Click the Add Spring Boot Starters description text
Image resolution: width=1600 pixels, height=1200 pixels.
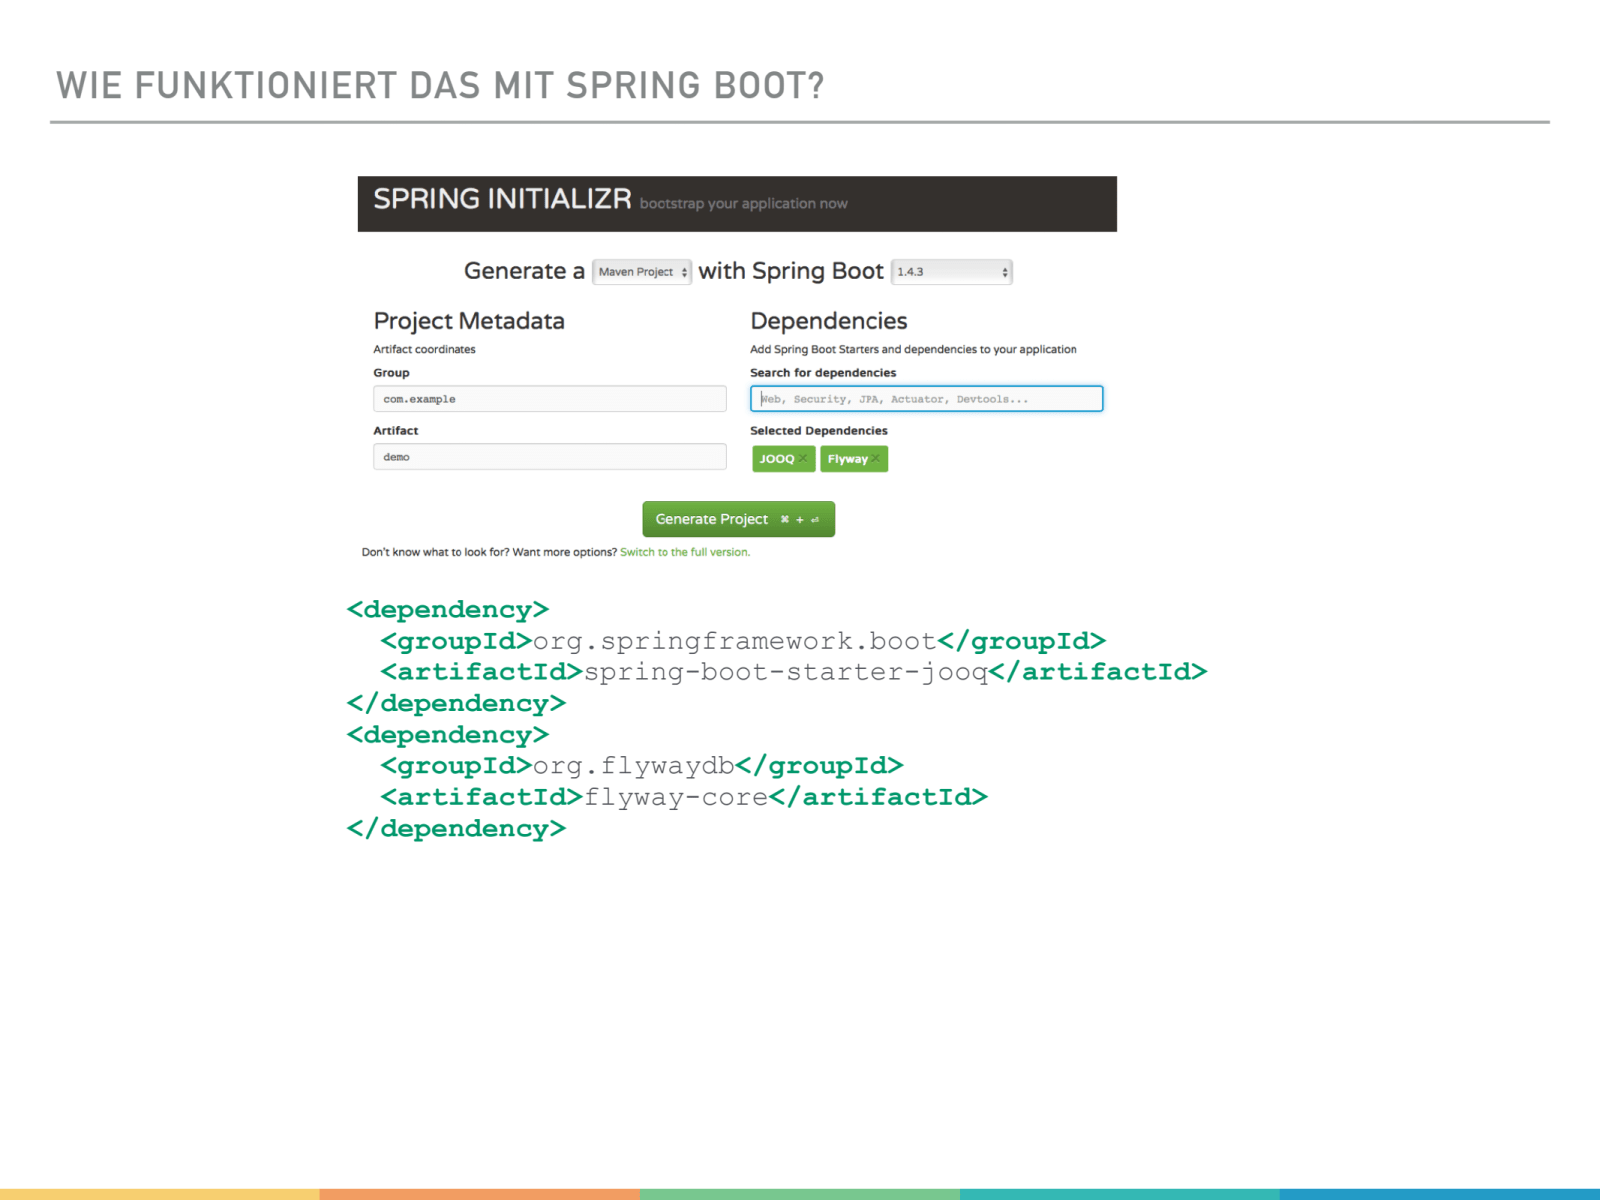coord(913,349)
